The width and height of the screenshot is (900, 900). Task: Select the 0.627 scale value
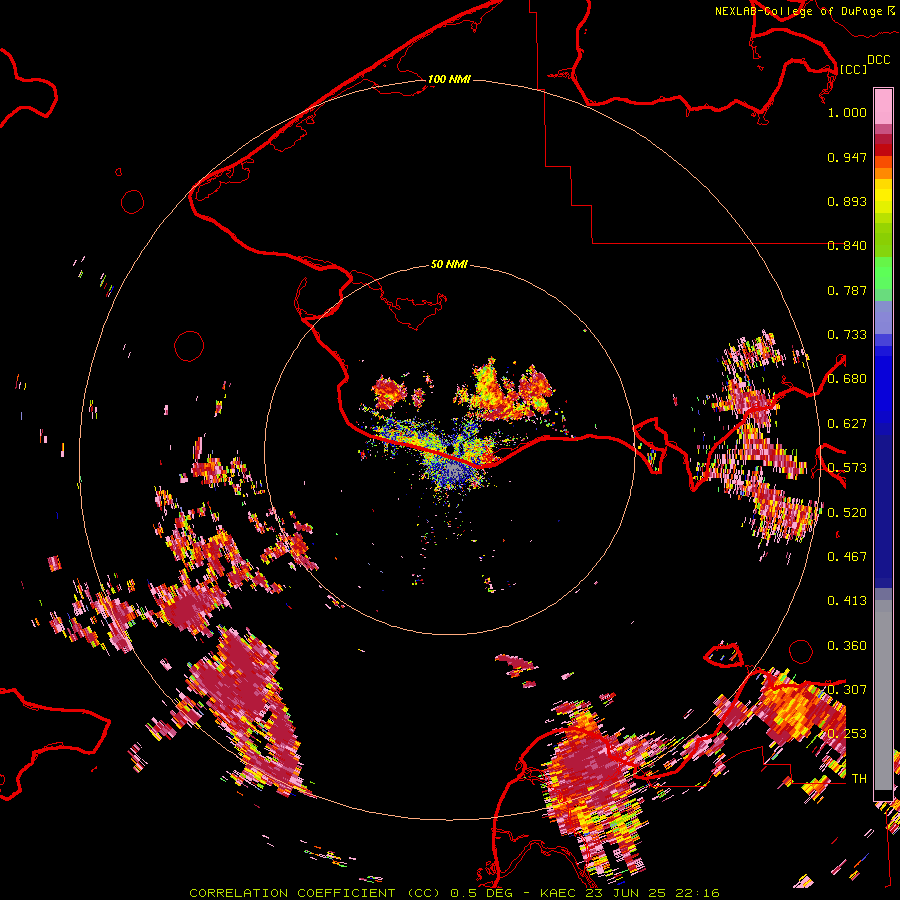click(x=847, y=424)
